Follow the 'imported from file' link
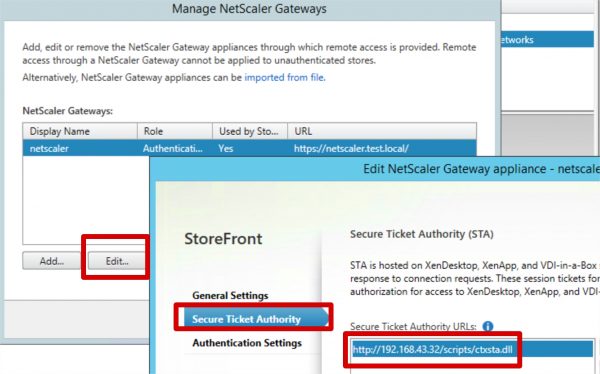 pyautogui.click(x=285, y=78)
